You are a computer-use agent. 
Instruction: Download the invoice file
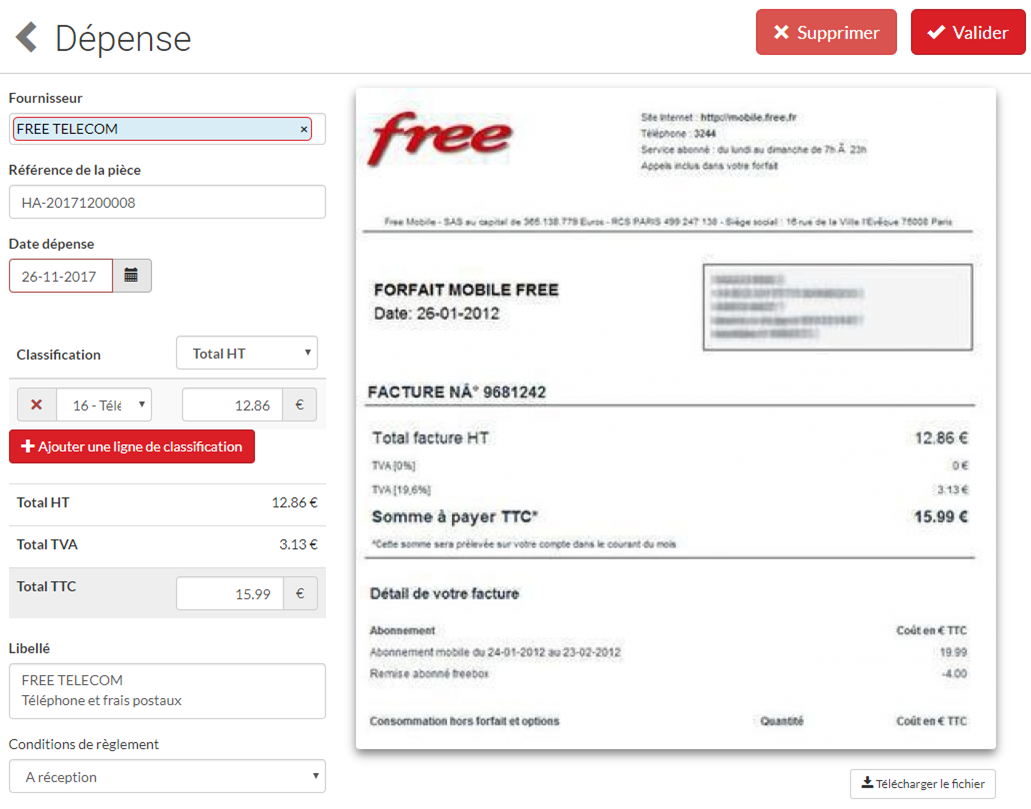[923, 783]
